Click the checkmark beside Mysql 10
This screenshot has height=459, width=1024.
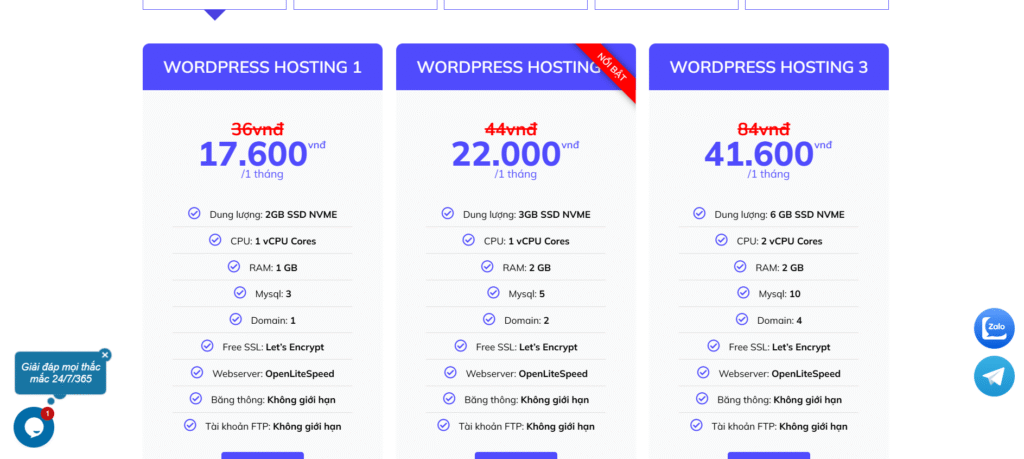[743, 293]
